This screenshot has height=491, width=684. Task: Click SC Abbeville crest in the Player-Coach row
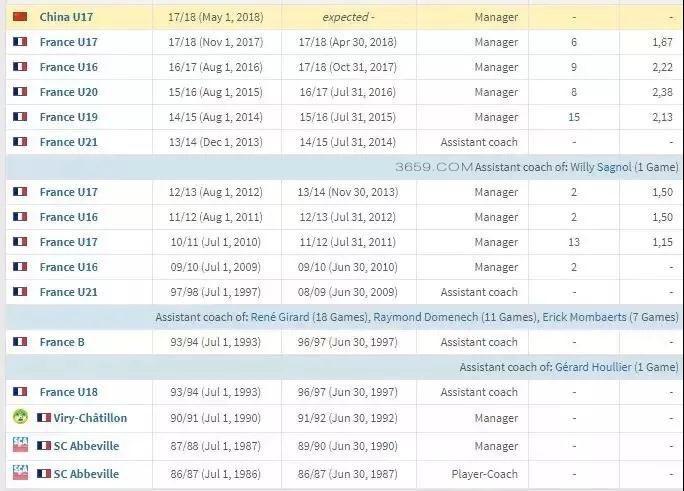click(x=20, y=474)
